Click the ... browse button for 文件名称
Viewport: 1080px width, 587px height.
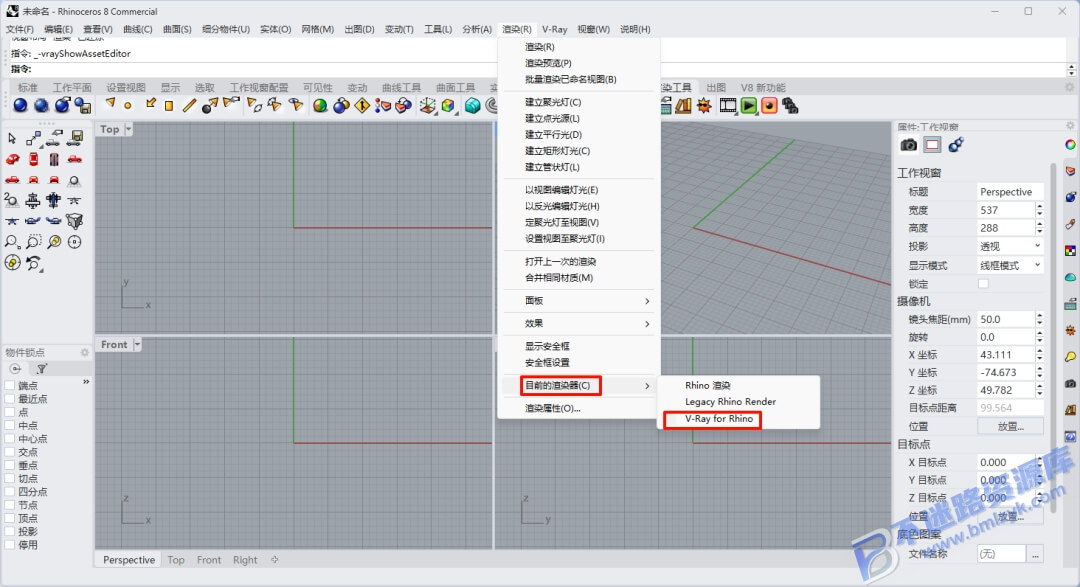point(1035,554)
